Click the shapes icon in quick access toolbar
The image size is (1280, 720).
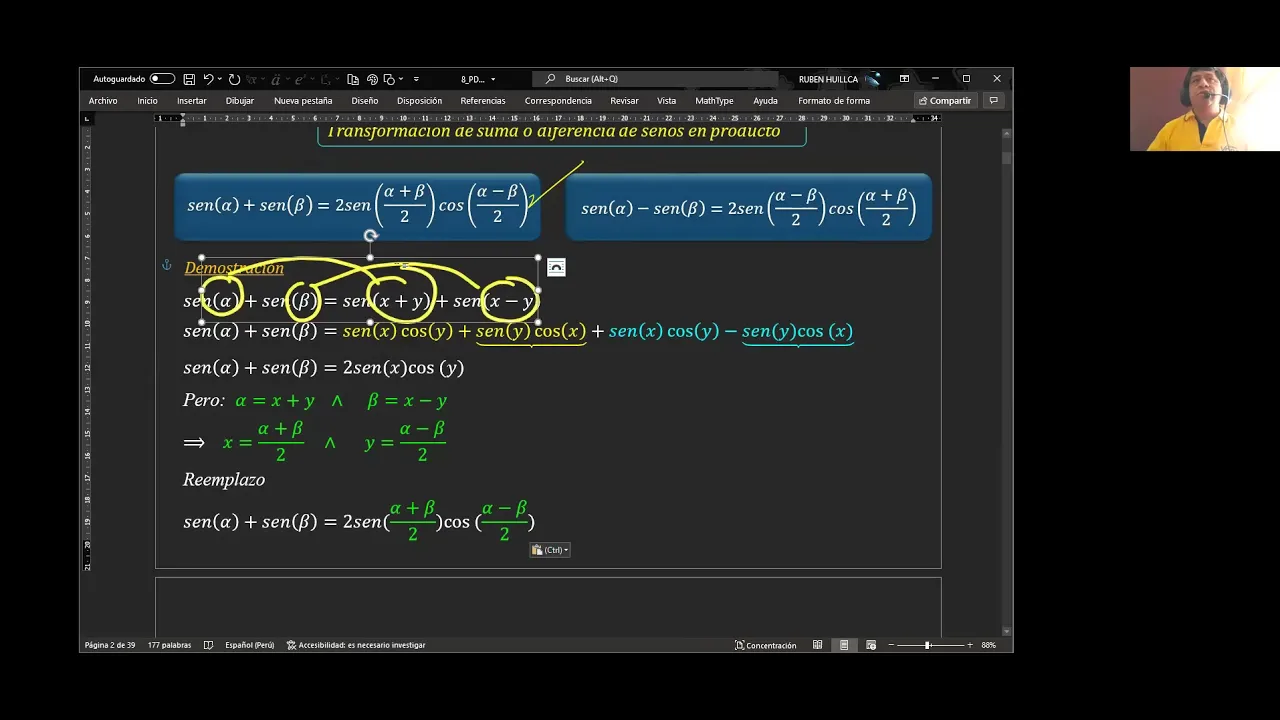point(389,79)
